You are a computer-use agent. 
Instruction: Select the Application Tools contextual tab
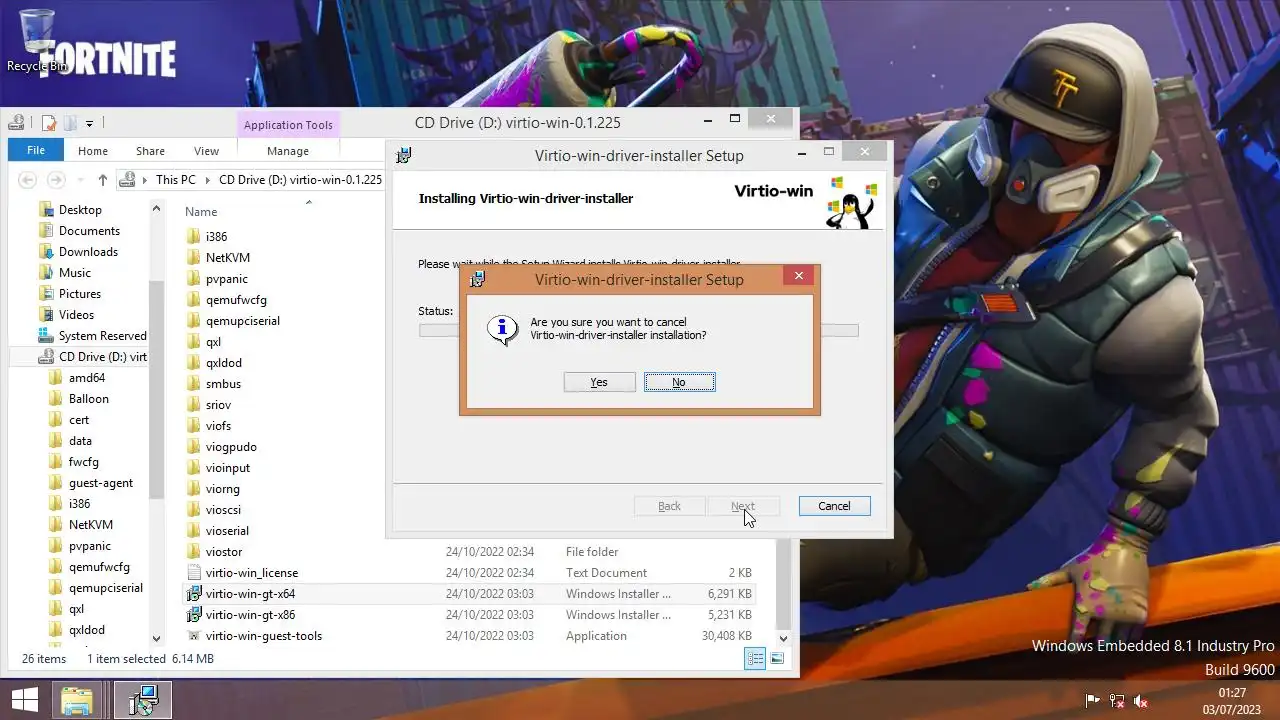[x=288, y=125]
